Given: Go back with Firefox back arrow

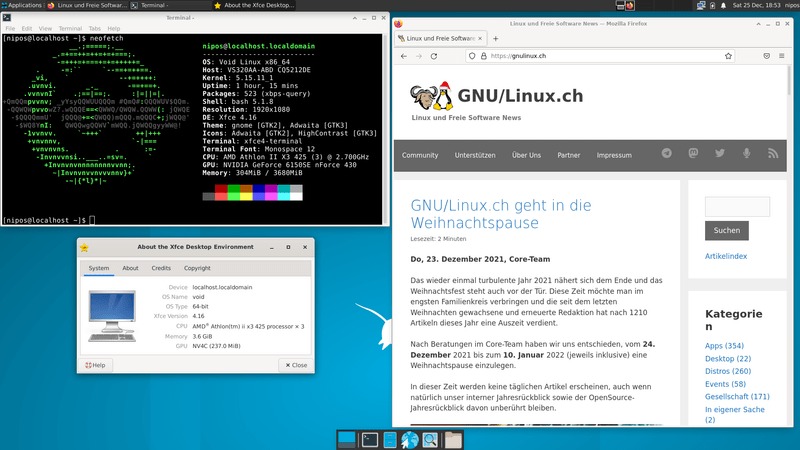Looking at the screenshot, I should pyautogui.click(x=404, y=56).
